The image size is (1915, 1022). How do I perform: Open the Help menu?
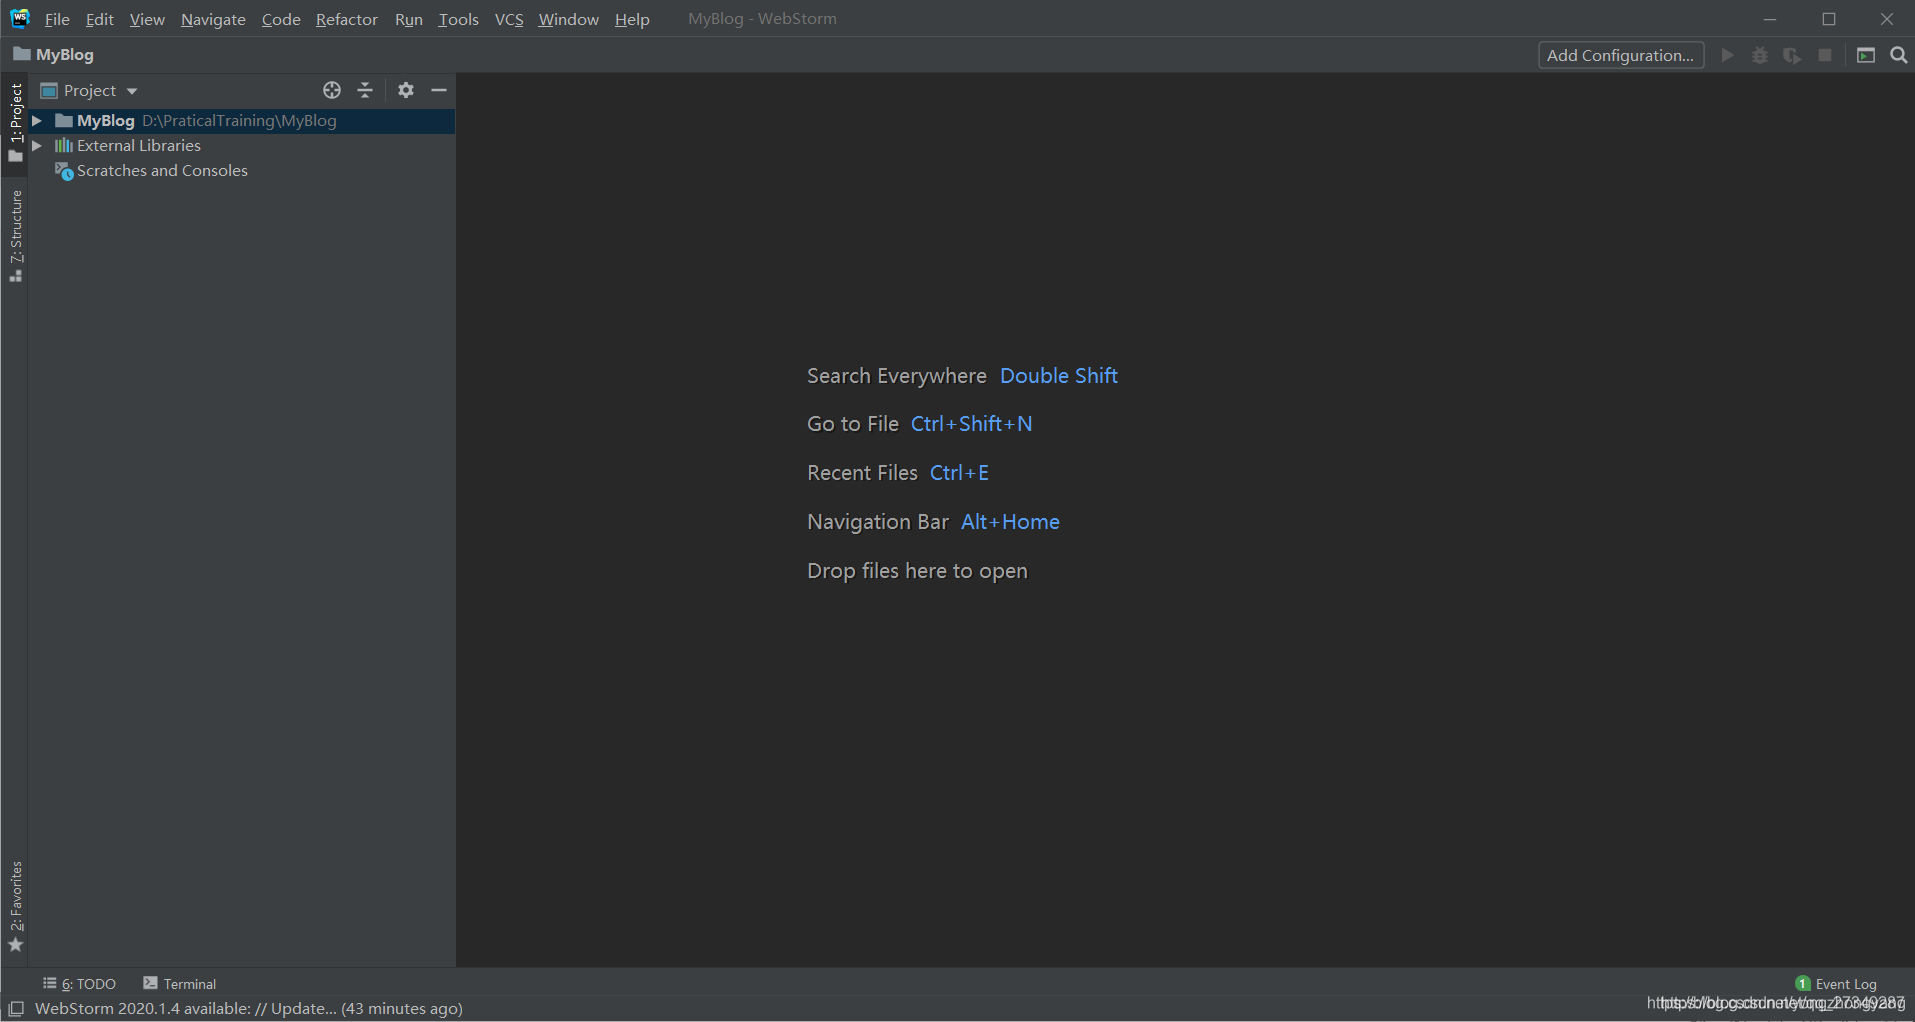(x=632, y=19)
